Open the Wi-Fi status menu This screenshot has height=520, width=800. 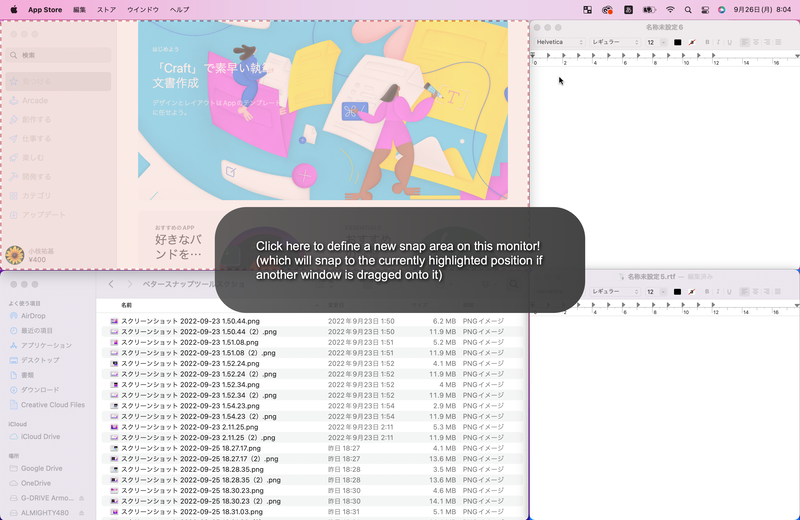click(670, 10)
